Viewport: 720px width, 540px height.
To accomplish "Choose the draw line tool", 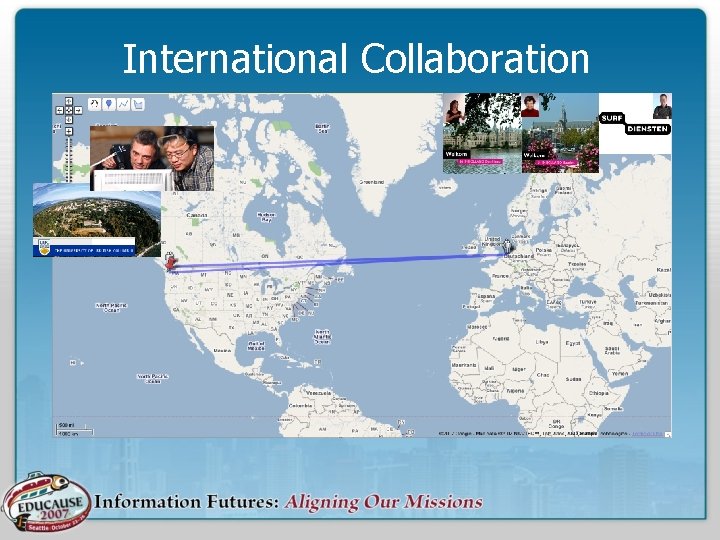I will [x=124, y=104].
